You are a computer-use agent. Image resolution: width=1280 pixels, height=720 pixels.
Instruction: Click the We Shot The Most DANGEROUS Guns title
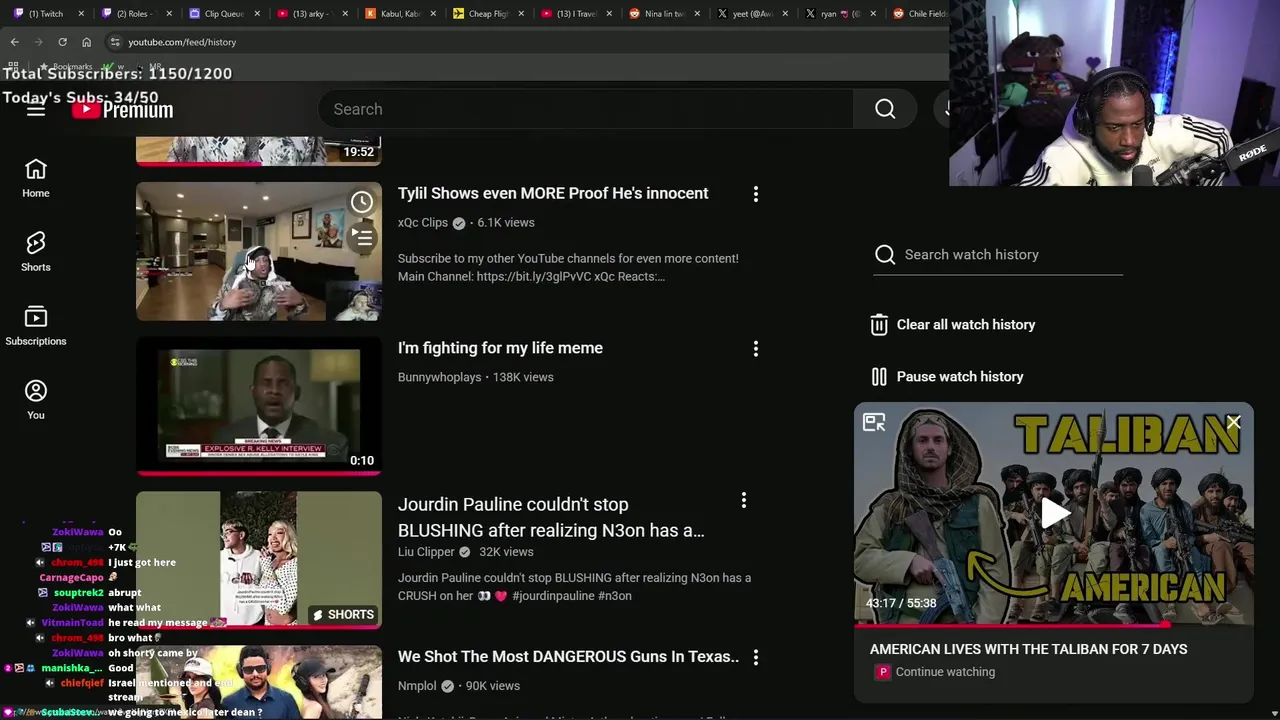coord(568,657)
